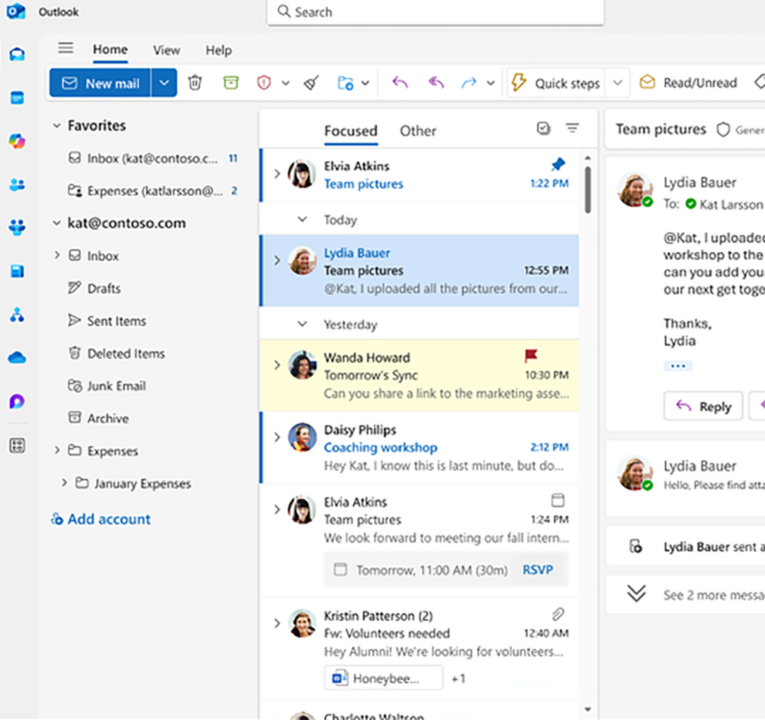Open the Daisy Philips Coaching workshop email
Image resolution: width=765 pixels, height=720 pixels.
420,448
